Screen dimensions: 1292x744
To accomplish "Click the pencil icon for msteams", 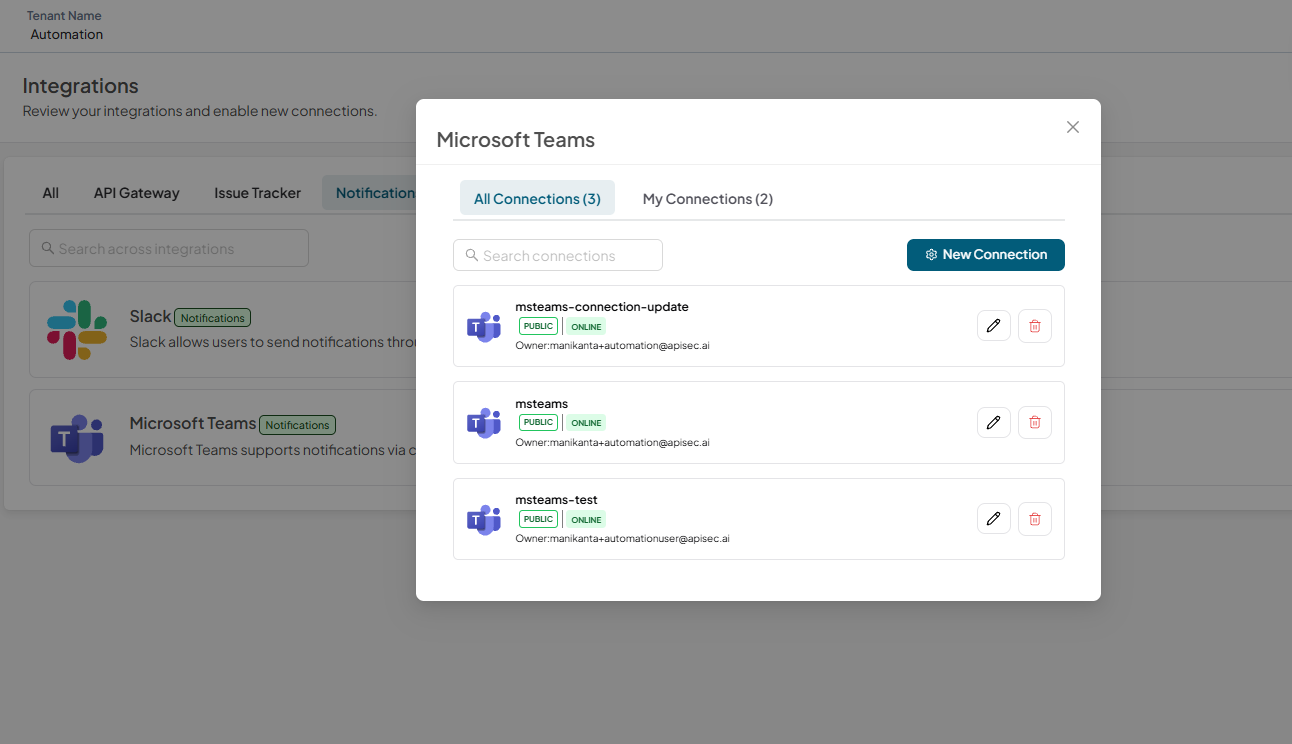I will click(x=993, y=422).
